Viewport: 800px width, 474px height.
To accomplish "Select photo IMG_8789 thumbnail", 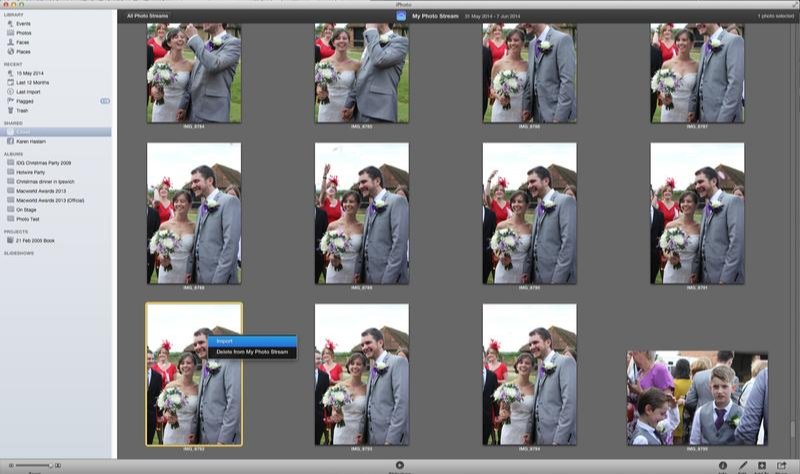I will pos(362,213).
